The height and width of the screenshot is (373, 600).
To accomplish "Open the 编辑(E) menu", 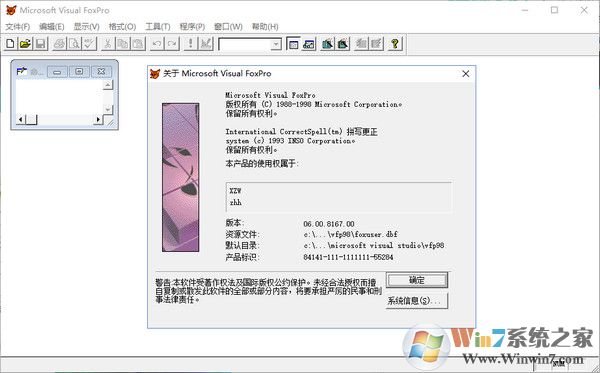I will point(52,26).
